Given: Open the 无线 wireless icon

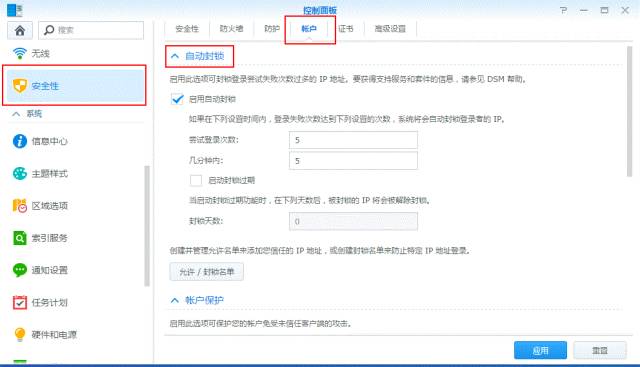Looking at the screenshot, I should point(19,53).
